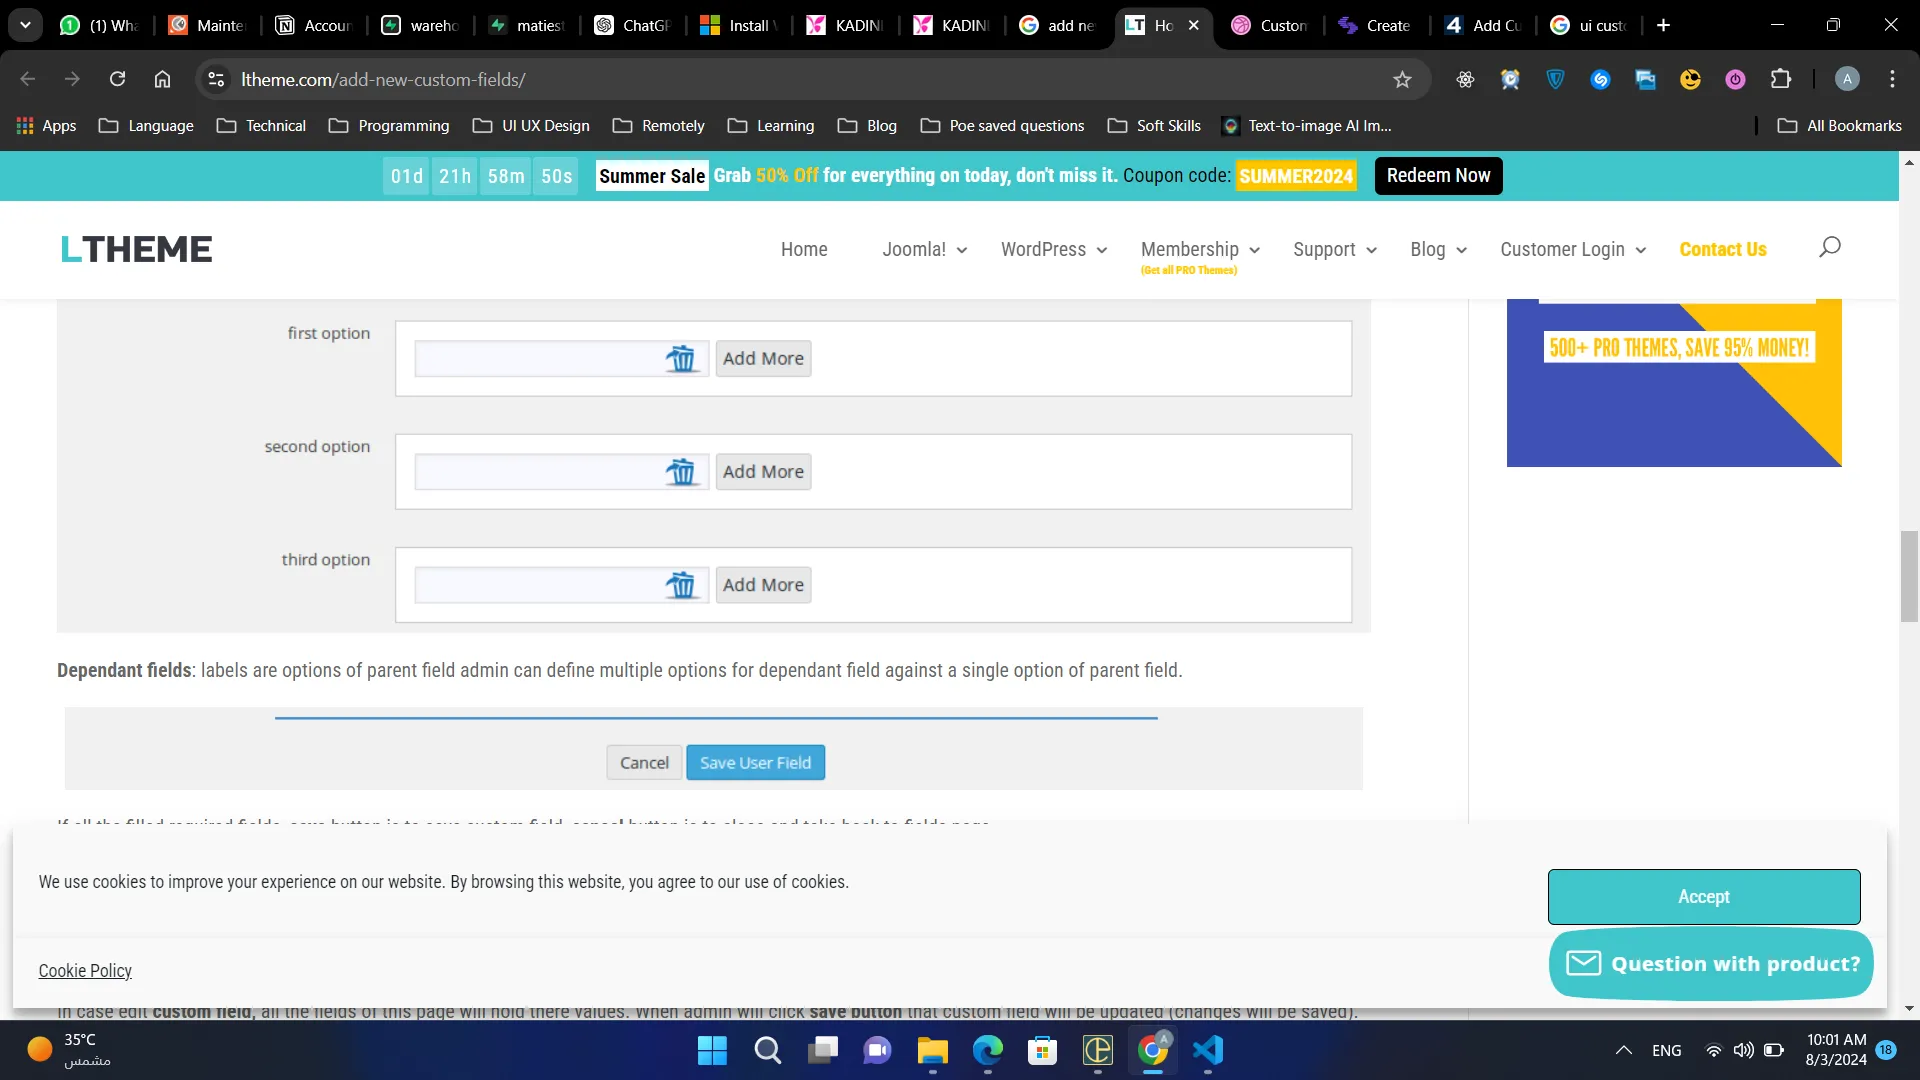The height and width of the screenshot is (1080, 1920).
Task: Open Chrome's three-dot menu
Action: click(x=1892, y=79)
